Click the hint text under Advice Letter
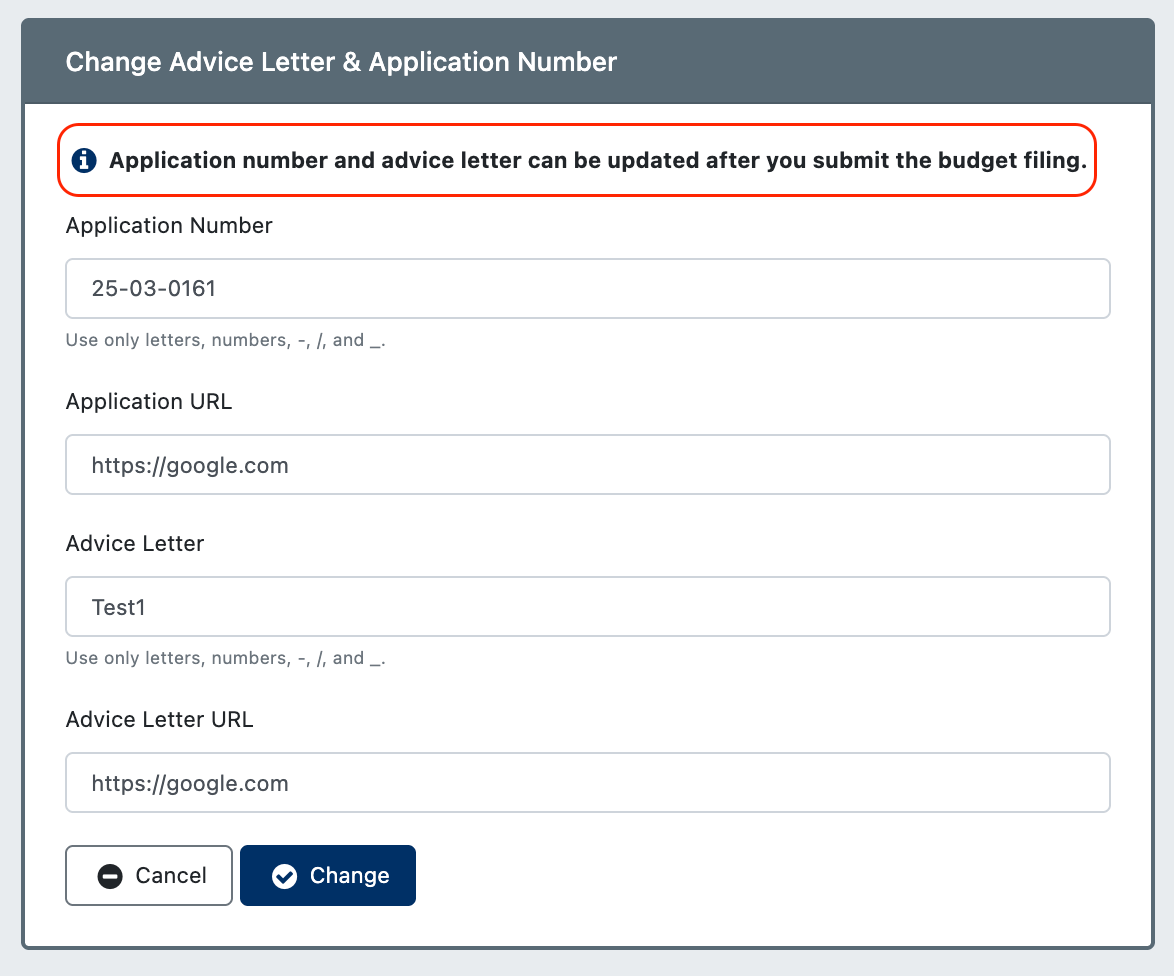This screenshot has height=976, width=1174. pos(225,659)
